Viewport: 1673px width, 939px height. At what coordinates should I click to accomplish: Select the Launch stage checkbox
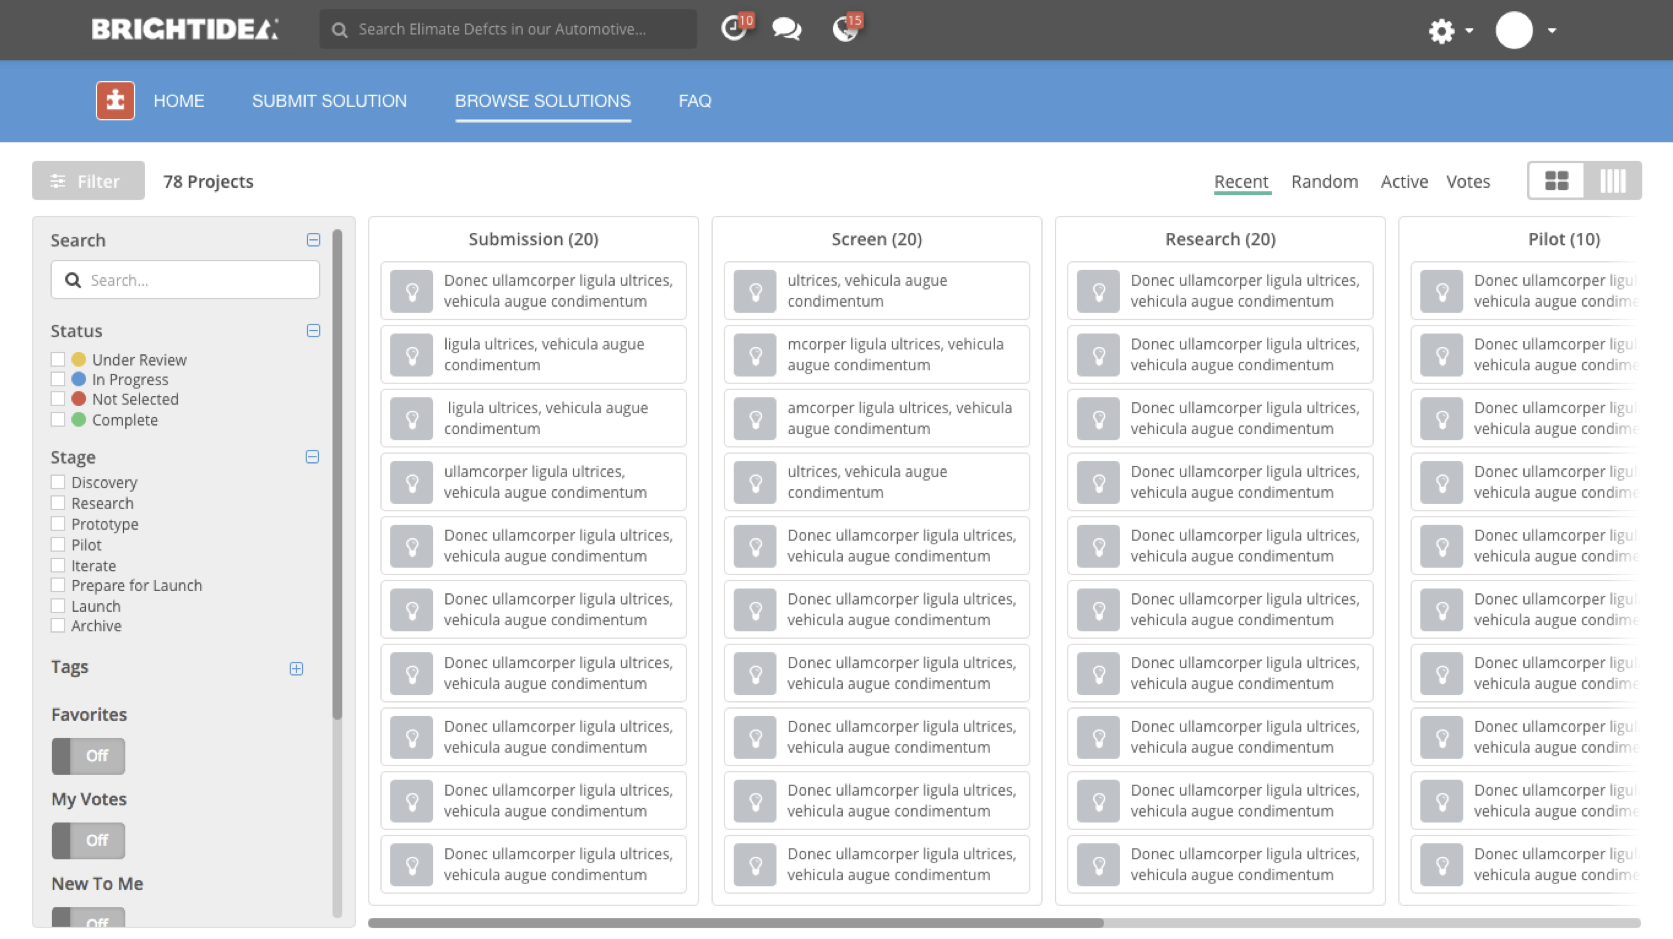click(58, 606)
